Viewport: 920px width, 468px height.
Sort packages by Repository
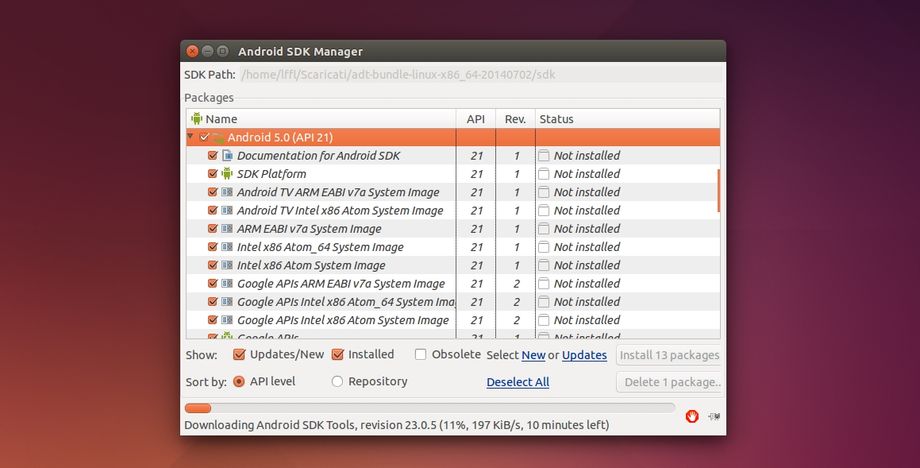click(x=337, y=382)
